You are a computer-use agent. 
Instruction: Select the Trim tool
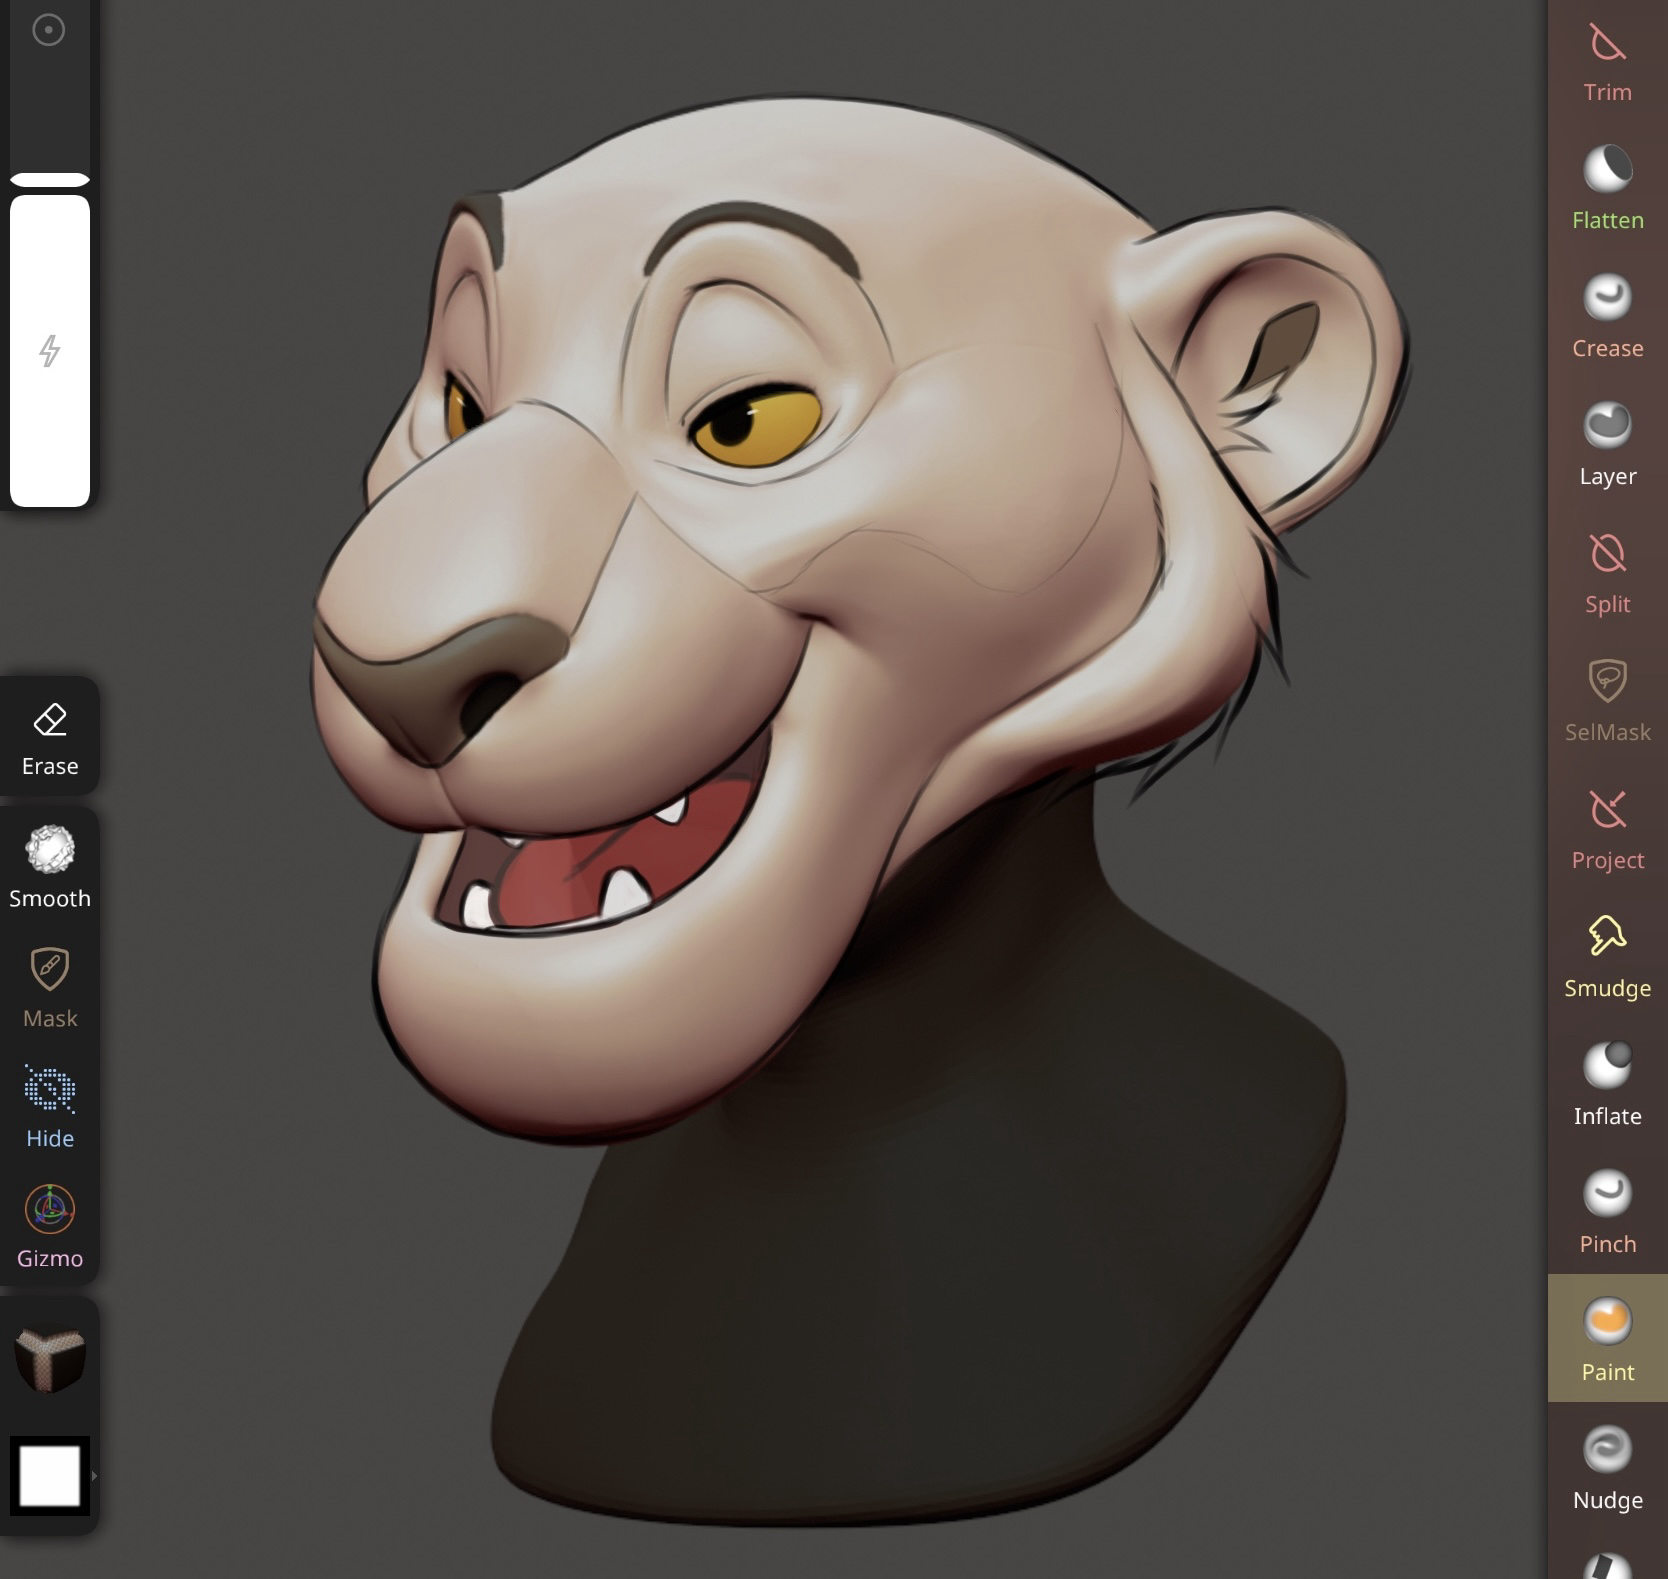(x=1607, y=62)
